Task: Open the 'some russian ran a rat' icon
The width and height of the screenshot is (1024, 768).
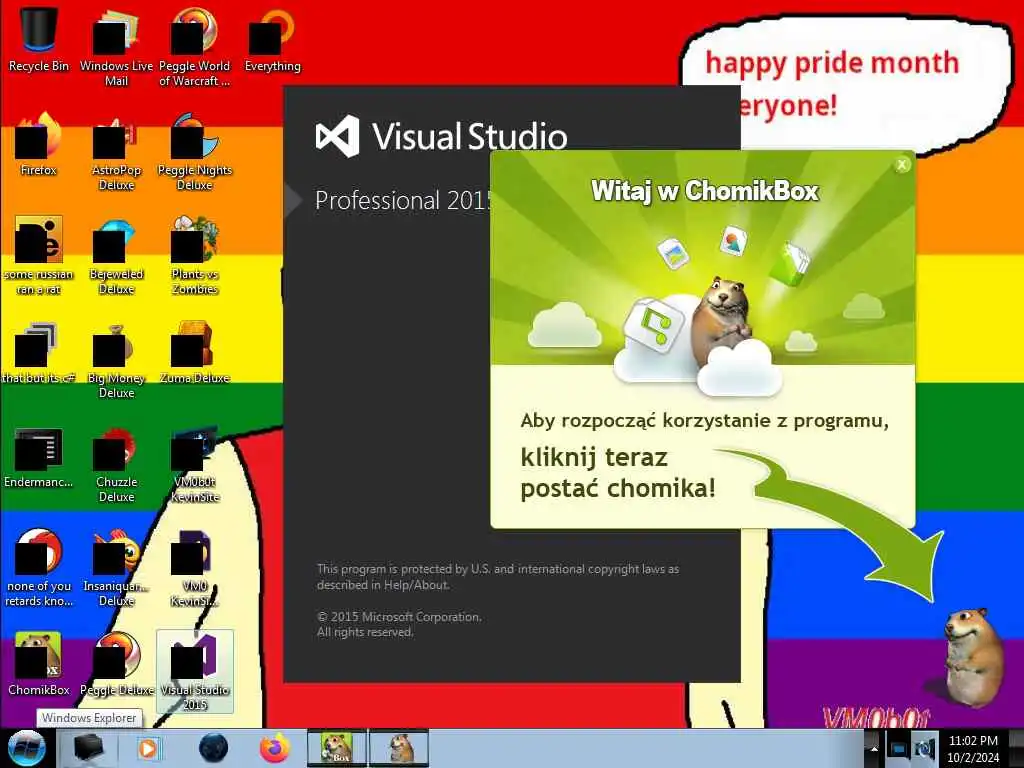Action: 39,255
